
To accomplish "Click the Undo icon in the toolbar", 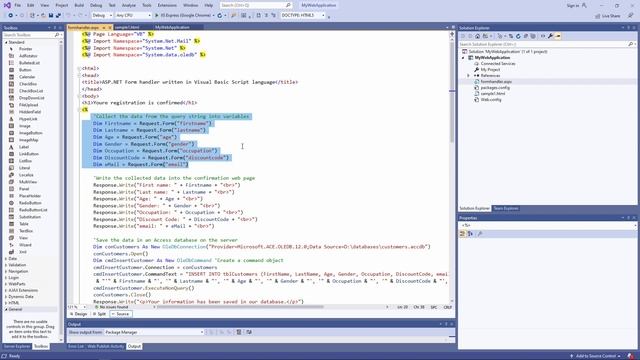I will (68, 15).
